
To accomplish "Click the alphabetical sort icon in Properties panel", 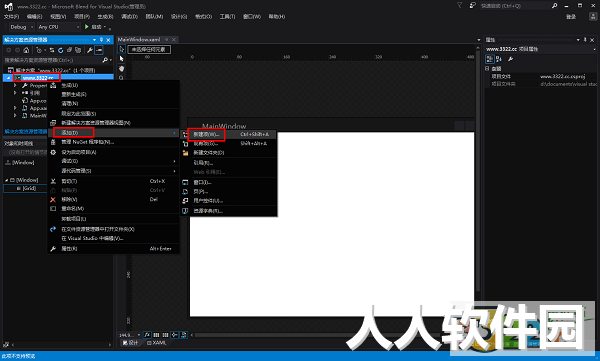I will point(499,59).
